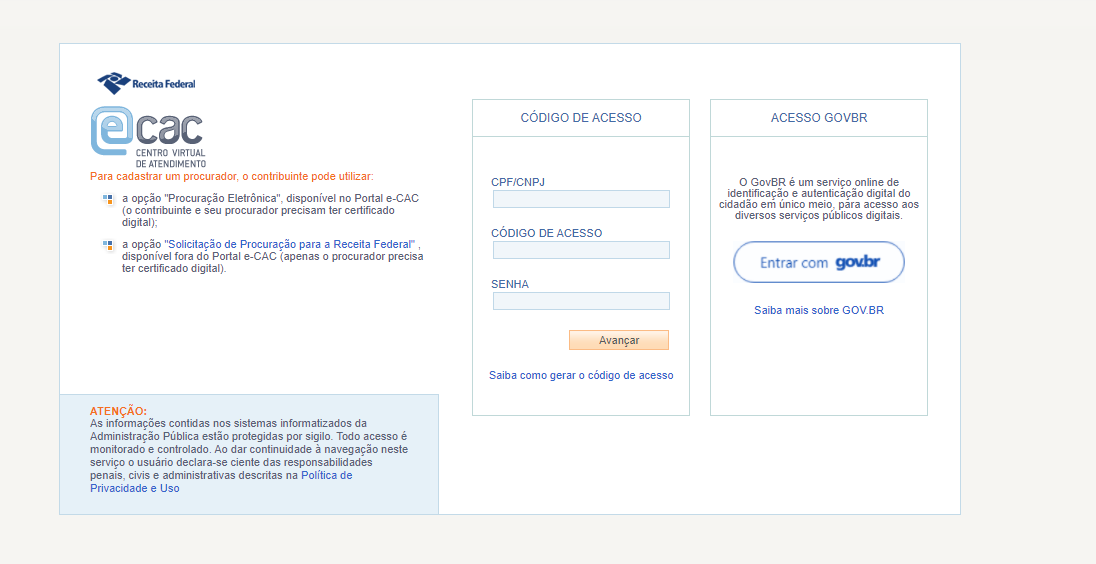Open Política de Privacidade e Uso link
This screenshot has width=1096, height=564.
(222, 482)
